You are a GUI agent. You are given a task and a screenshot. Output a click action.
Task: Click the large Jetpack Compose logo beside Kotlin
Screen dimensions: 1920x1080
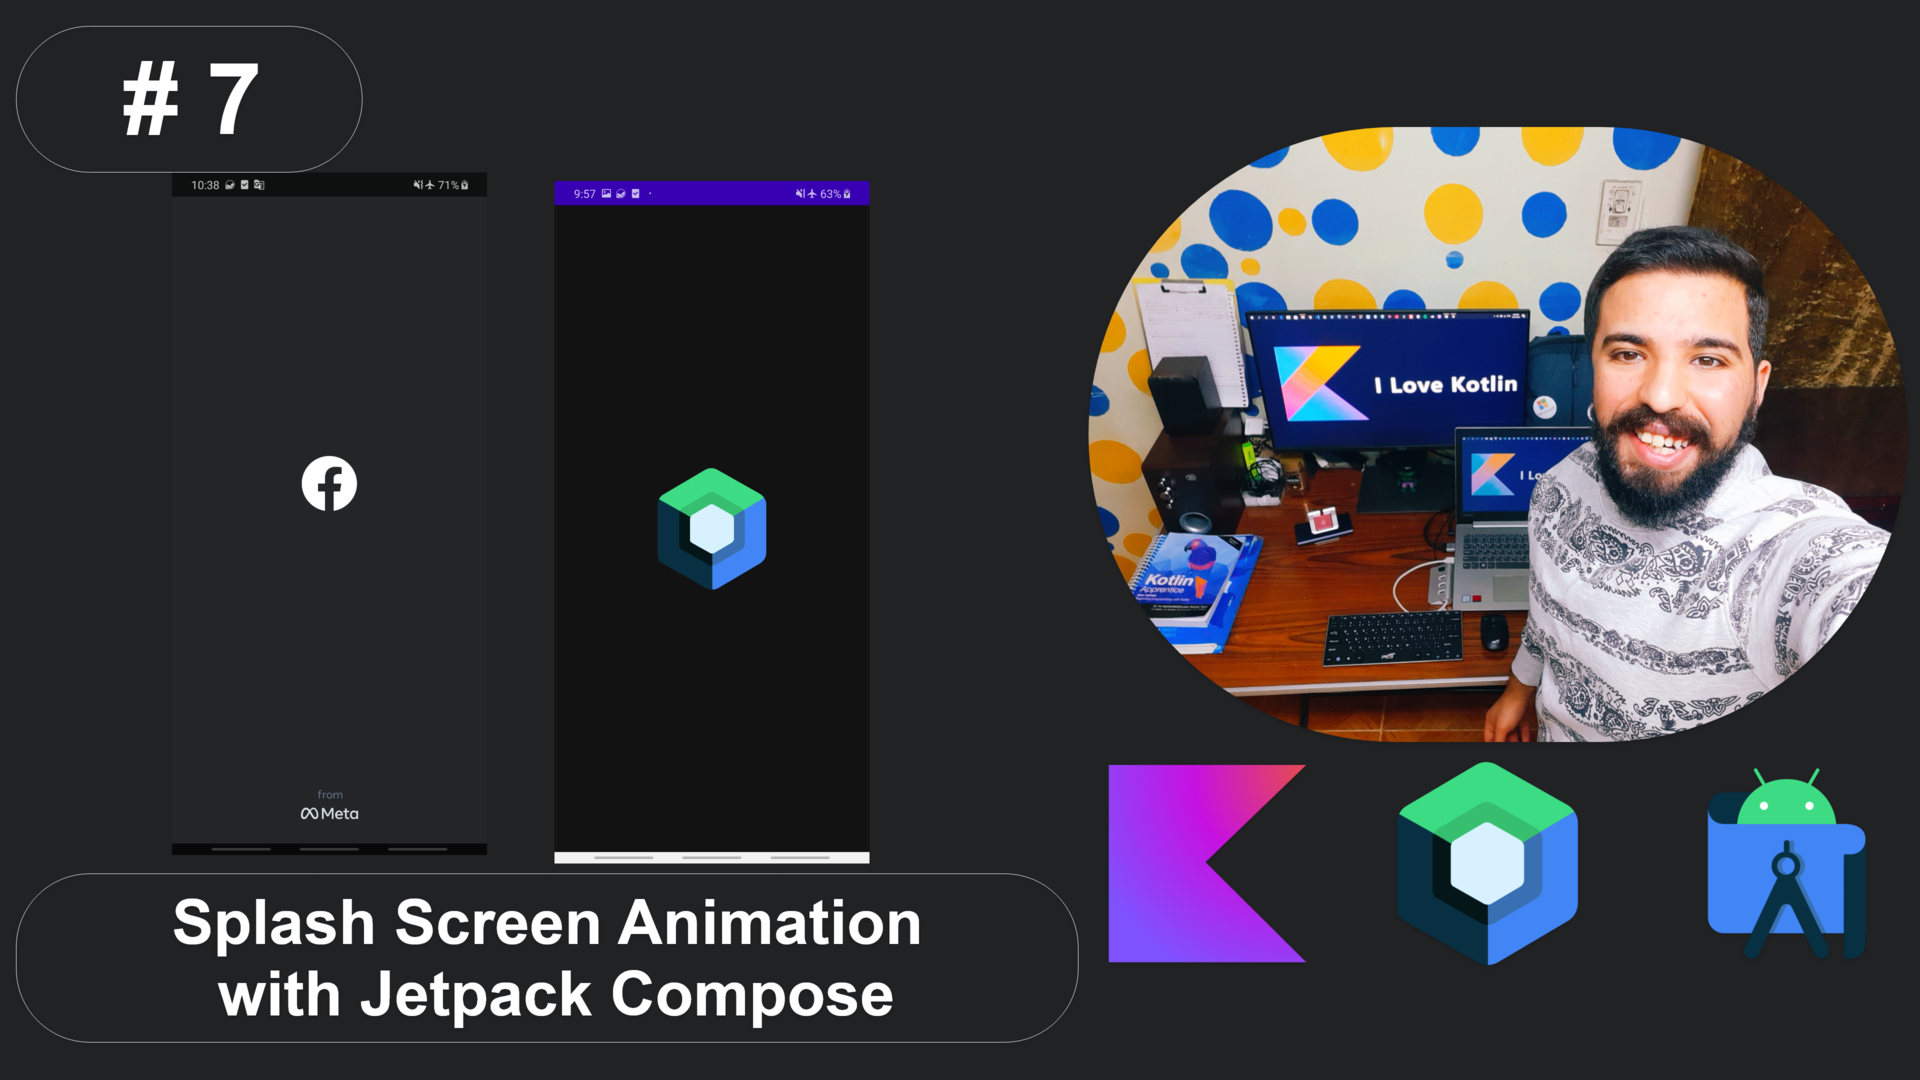point(1487,863)
